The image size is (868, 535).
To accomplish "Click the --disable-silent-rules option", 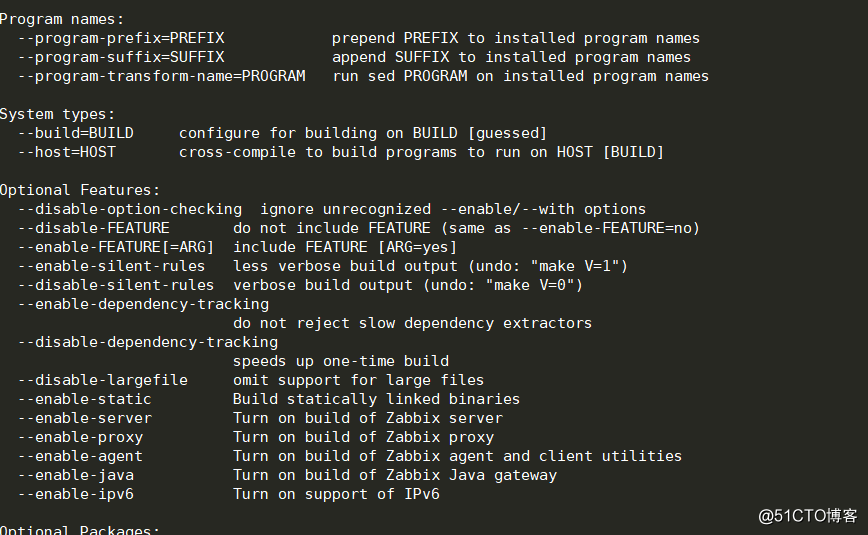I will tap(116, 285).
